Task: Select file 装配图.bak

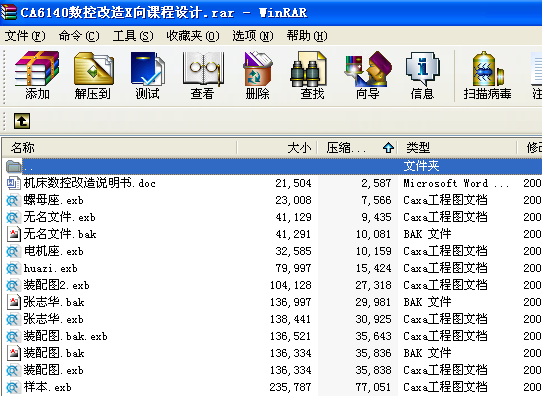Action: pyautogui.click(x=54, y=353)
